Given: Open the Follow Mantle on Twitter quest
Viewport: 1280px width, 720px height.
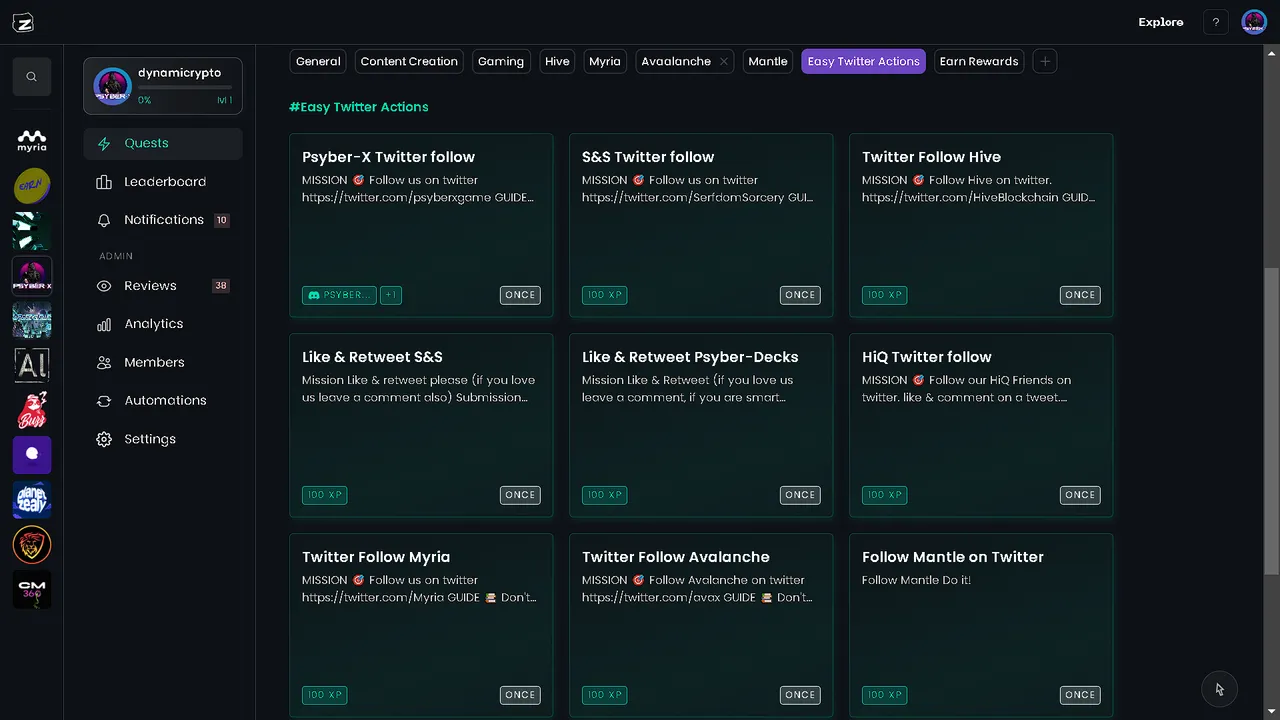Looking at the screenshot, I should tap(981, 625).
